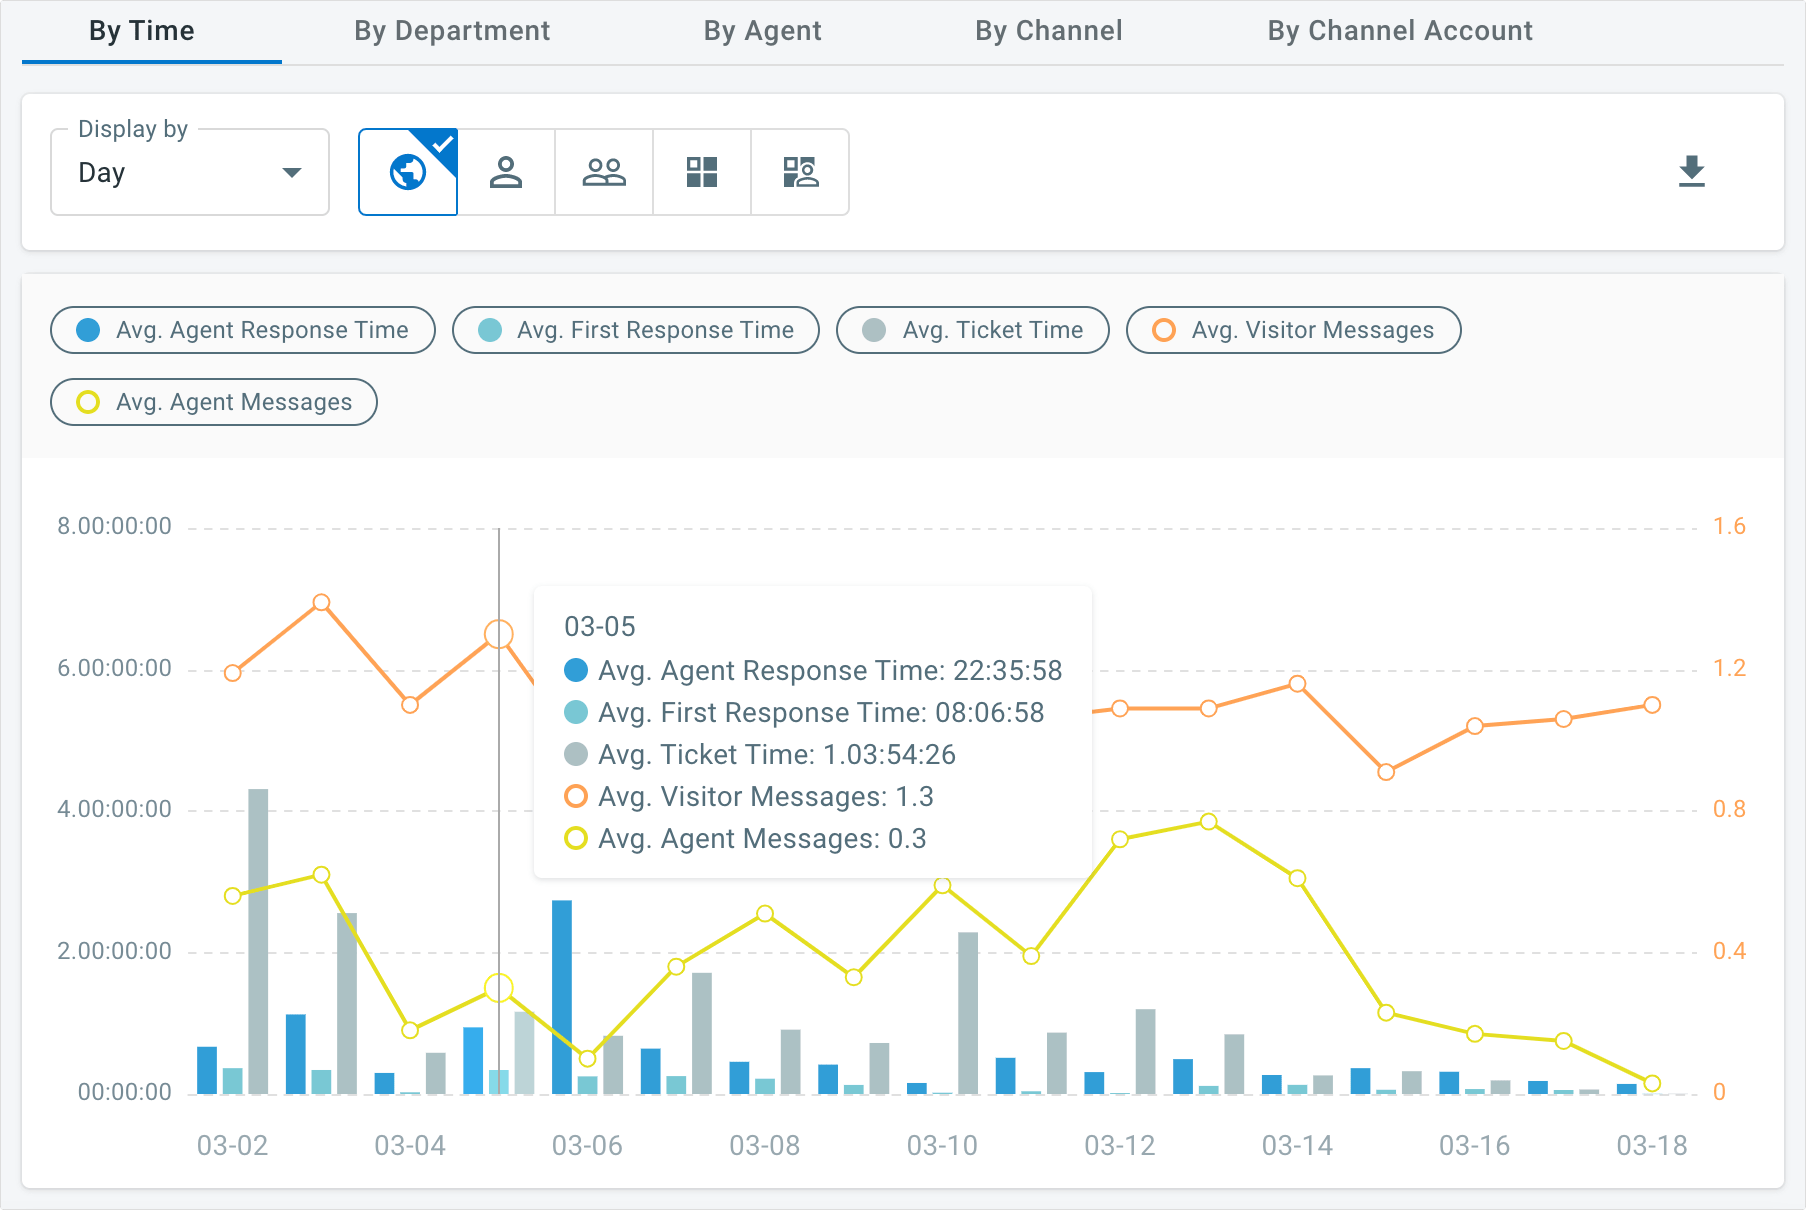Download the report with the download icon
Viewport: 1806px width, 1210px height.
point(1691,172)
